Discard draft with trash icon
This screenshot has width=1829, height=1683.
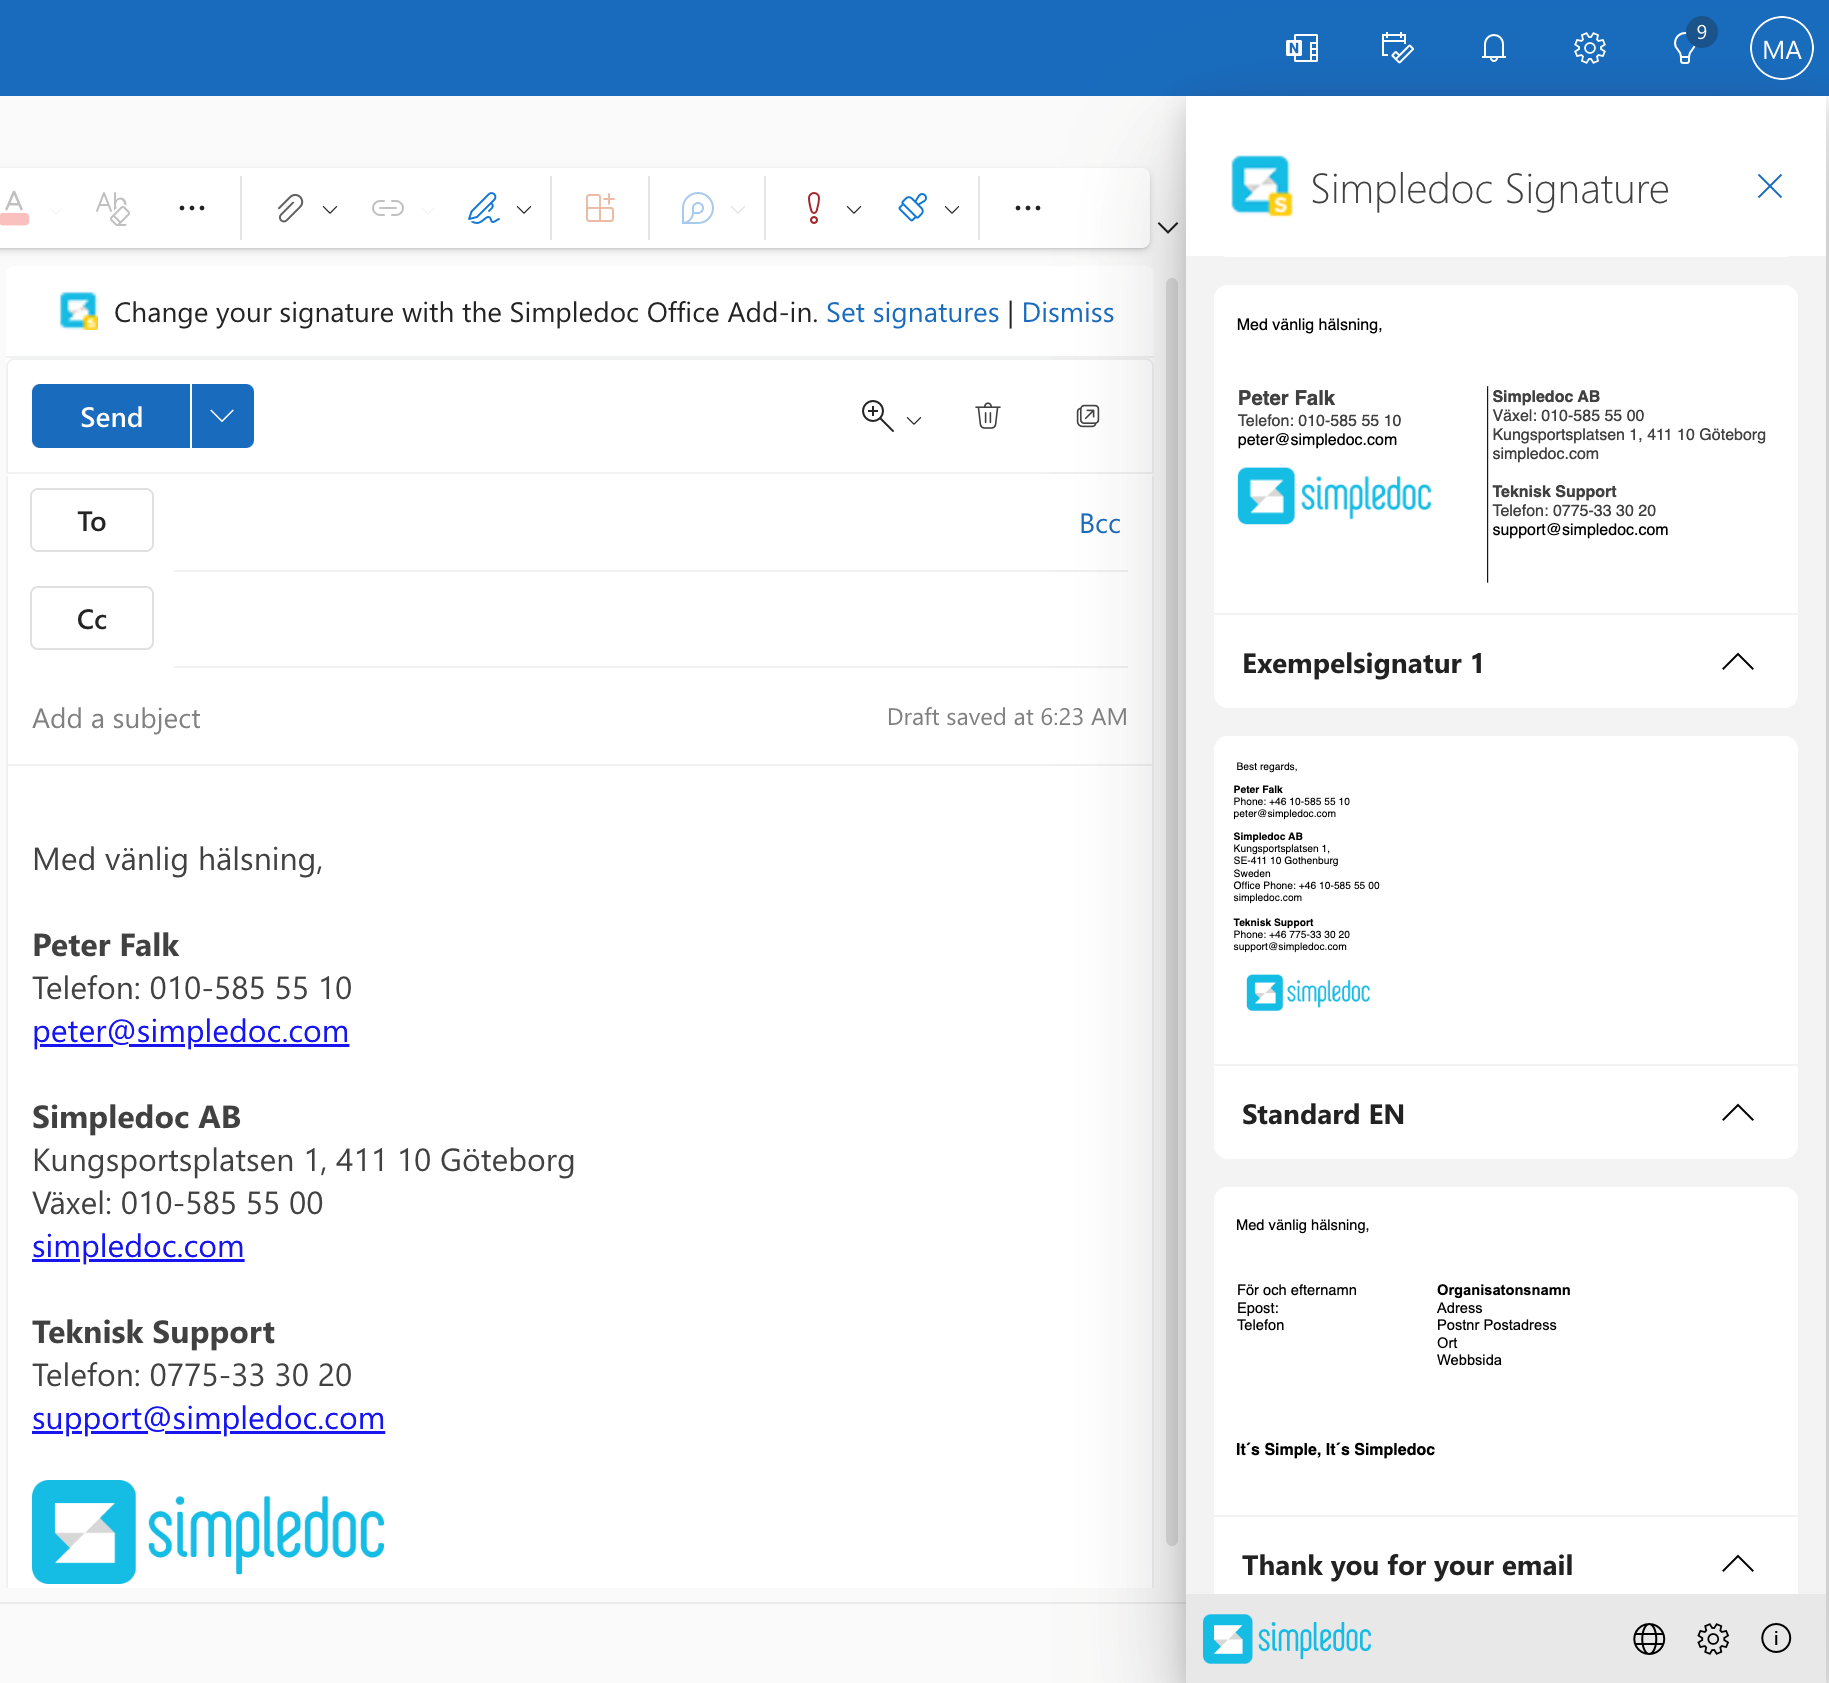pyautogui.click(x=987, y=416)
